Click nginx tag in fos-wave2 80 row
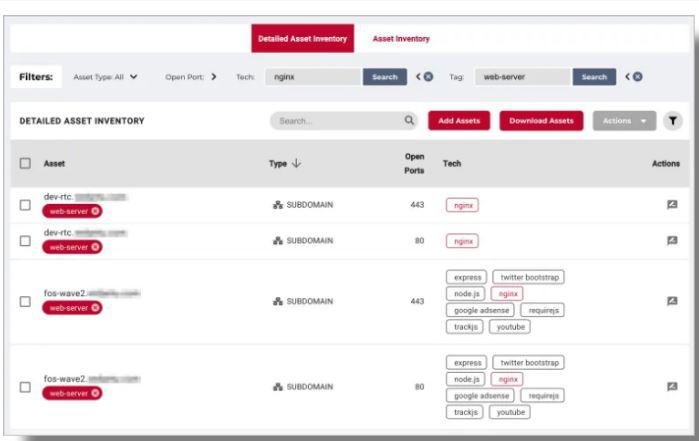 tap(507, 379)
